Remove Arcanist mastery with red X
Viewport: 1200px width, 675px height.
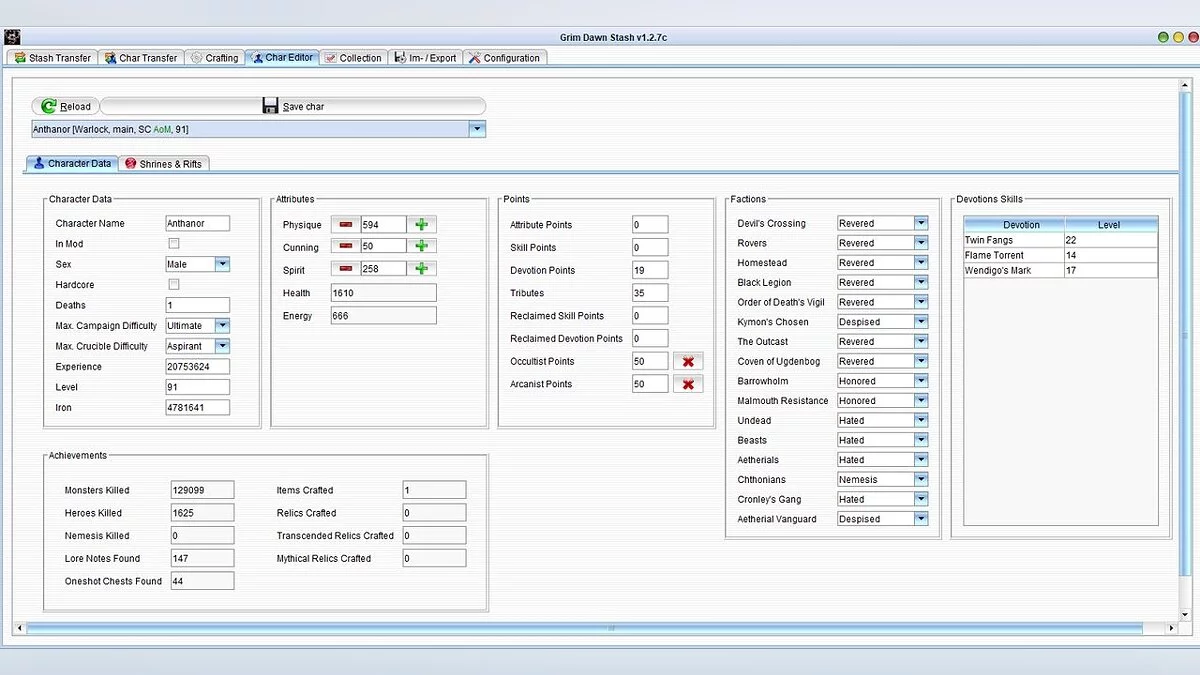pyautogui.click(x=688, y=384)
